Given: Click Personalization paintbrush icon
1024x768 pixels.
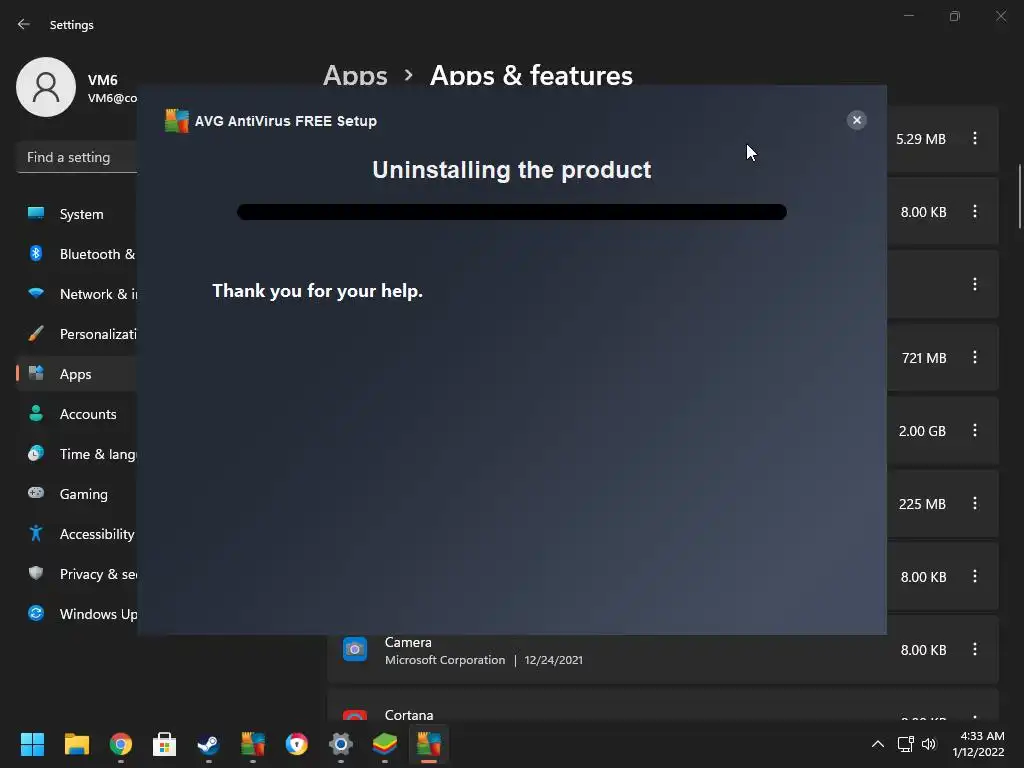Looking at the screenshot, I should [x=36, y=333].
